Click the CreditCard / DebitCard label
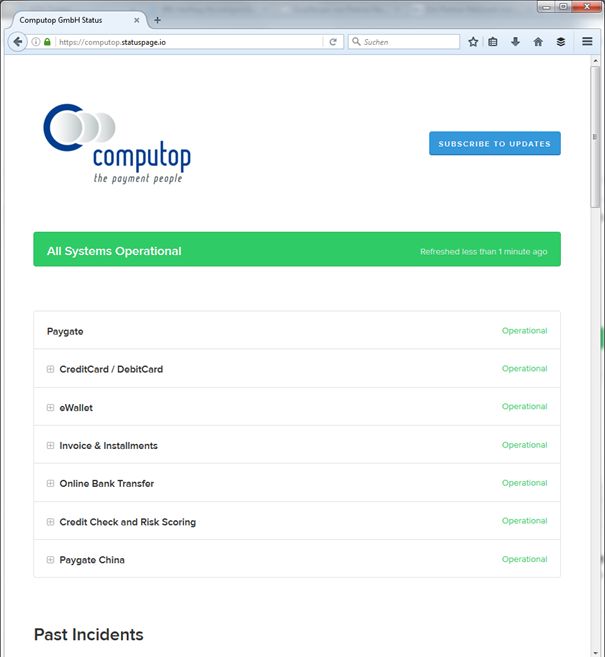 (x=111, y=369)
